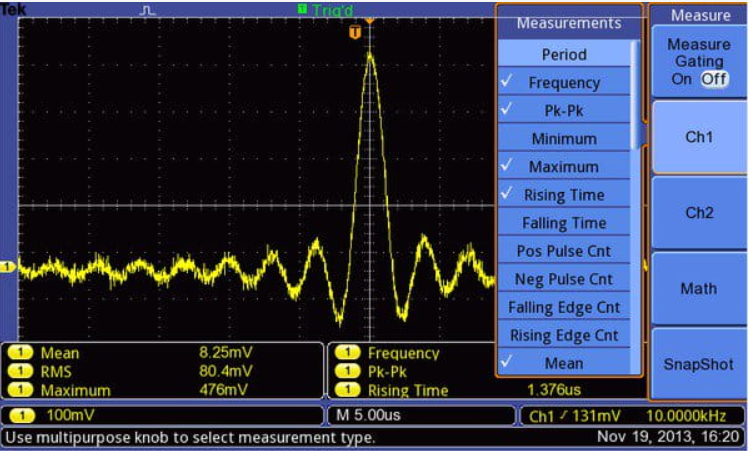Click the channel 1 badge beside RMS readout

pyautogui.click(x=20, y=371)
